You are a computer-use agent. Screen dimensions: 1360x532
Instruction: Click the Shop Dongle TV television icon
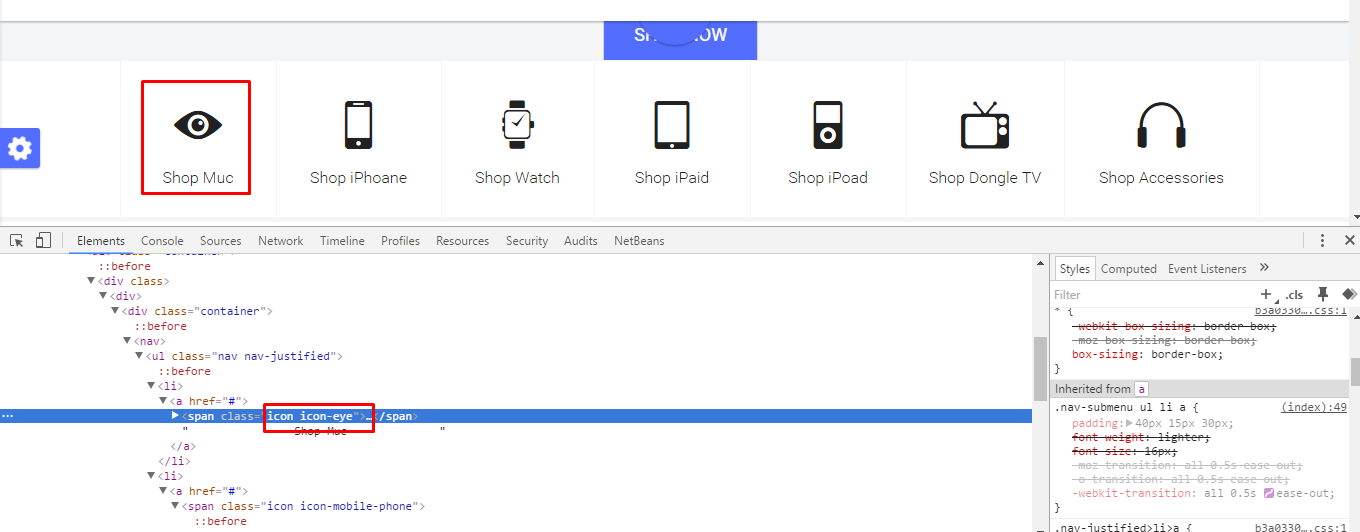[x=985, y=125]
